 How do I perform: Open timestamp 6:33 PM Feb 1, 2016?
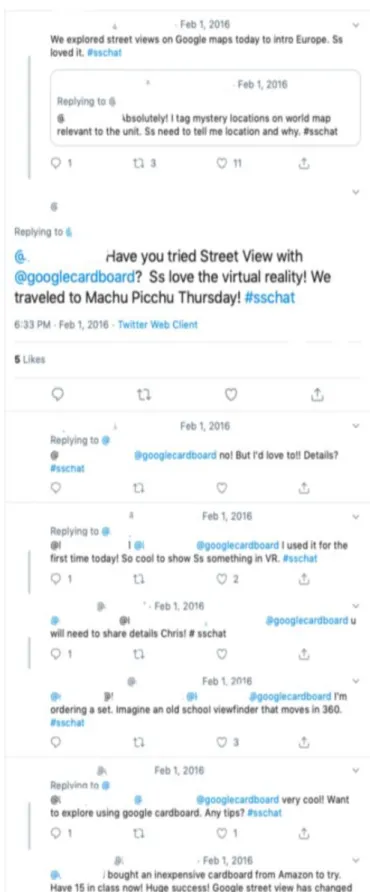click(63, 325)
